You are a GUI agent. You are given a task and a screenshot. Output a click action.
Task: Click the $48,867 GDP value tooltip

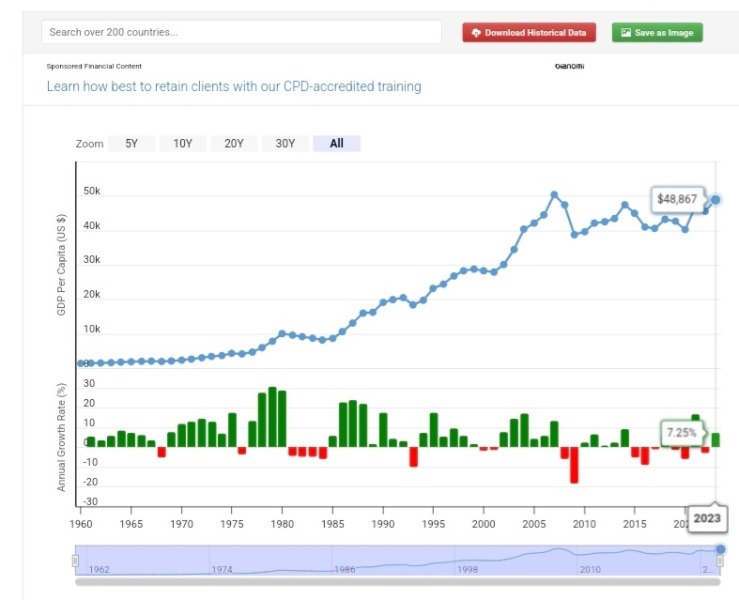pos(677,199)
